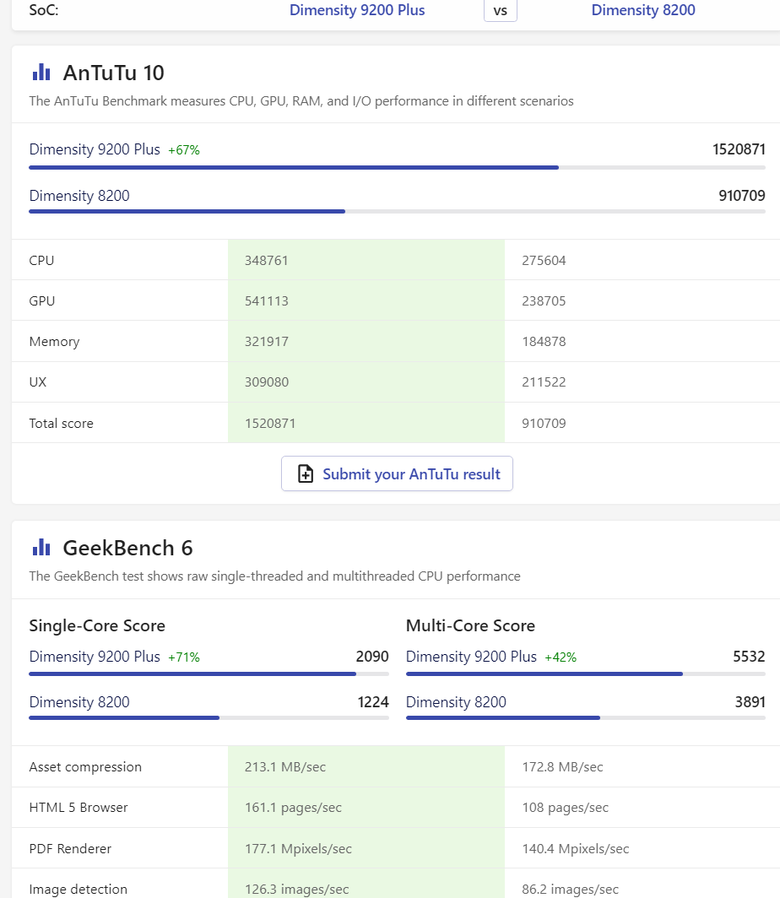Open Dimensity 8200 link under Multi-Core Score
This screenshot has width=780, height=898.
(x=456, y=702)
